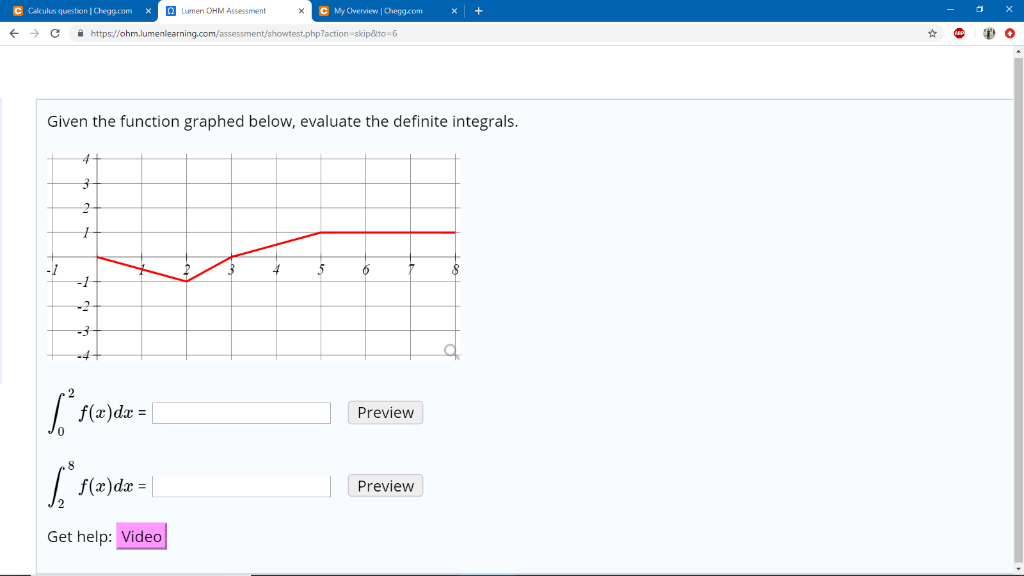The height and width of the screenshot is (576, 1024).
Task: Switch to the Lumen OHM Assessment tab
Action: (x=225, y=12)
